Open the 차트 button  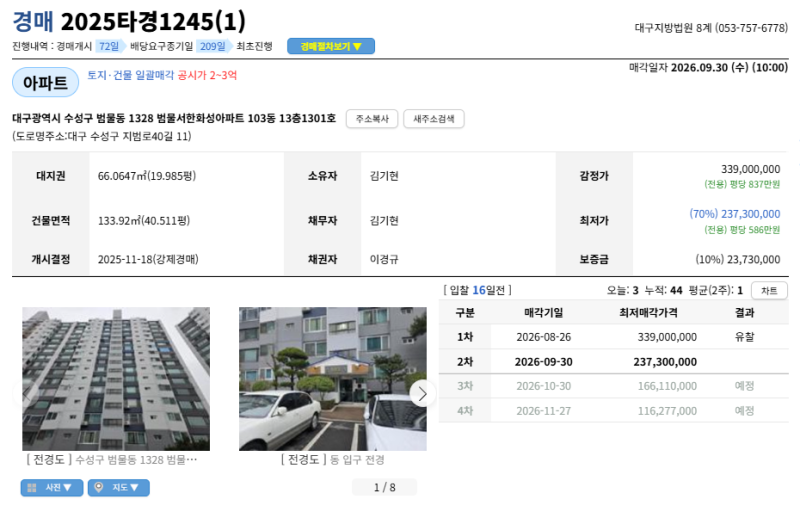[x=769, y=290]
